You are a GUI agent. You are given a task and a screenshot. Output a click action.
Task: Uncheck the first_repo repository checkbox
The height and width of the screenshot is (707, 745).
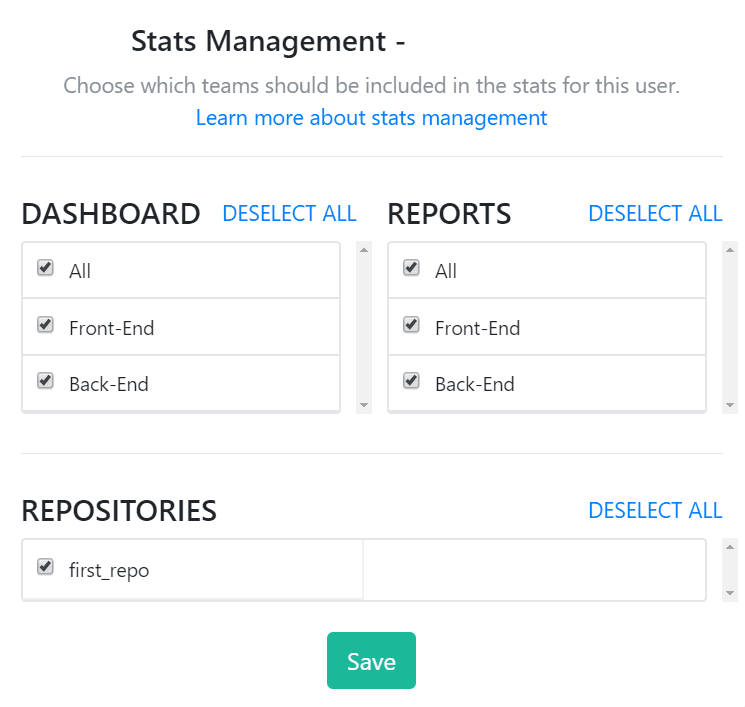[x=45, y=567]
